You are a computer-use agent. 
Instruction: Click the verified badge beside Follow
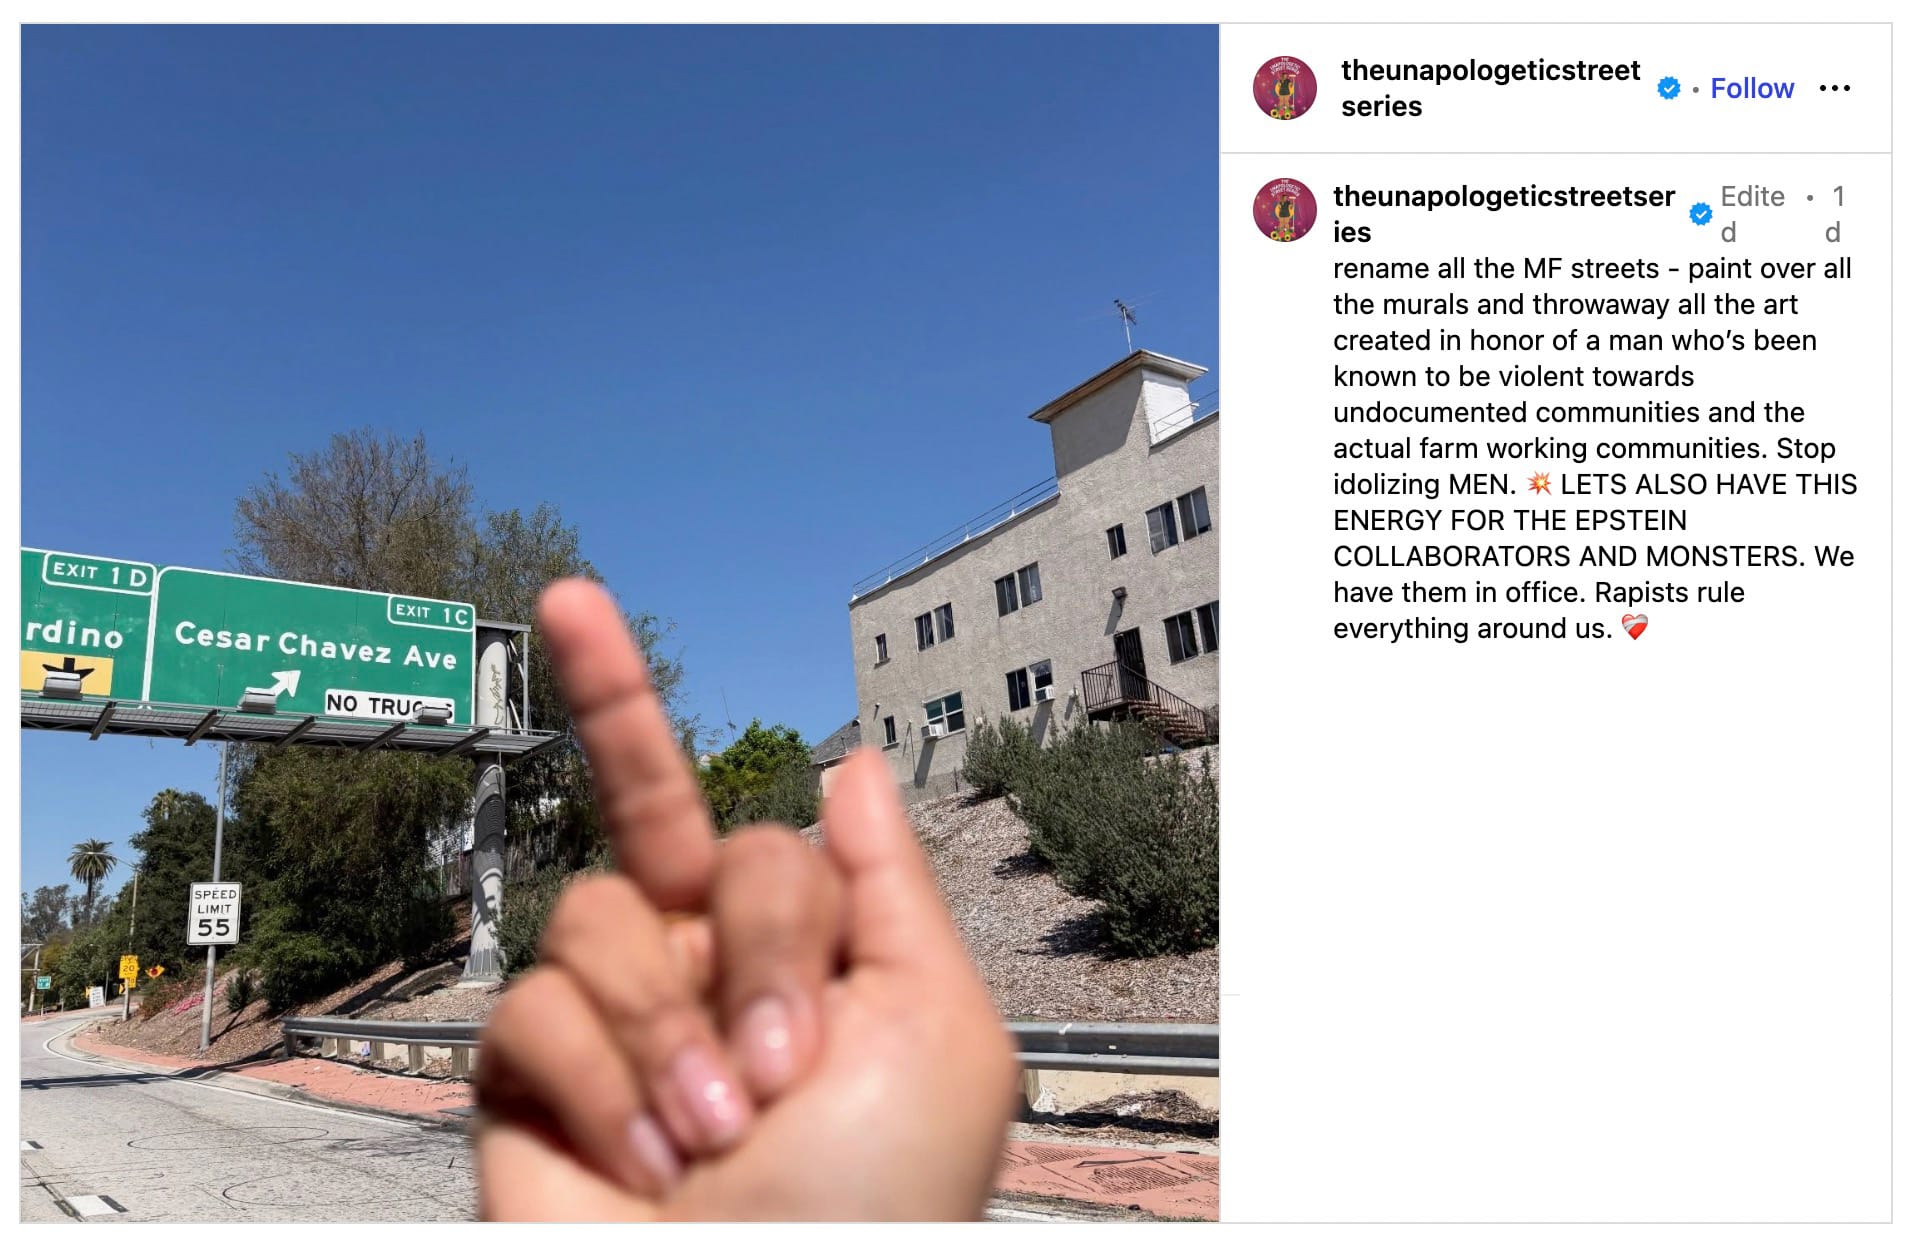(1668, 88)
